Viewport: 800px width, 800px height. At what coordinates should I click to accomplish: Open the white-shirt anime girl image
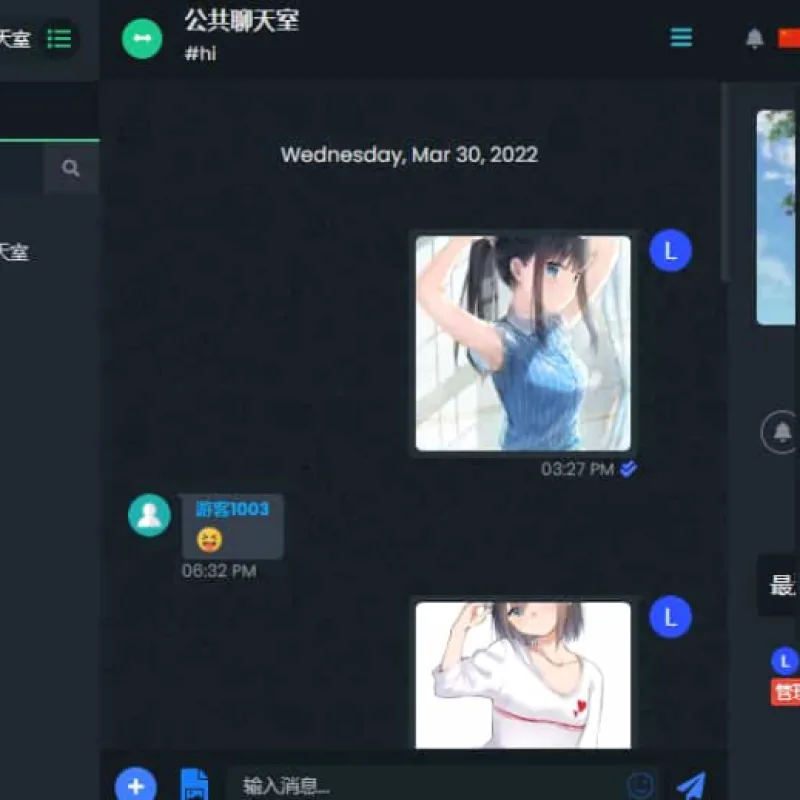point(523,675)
